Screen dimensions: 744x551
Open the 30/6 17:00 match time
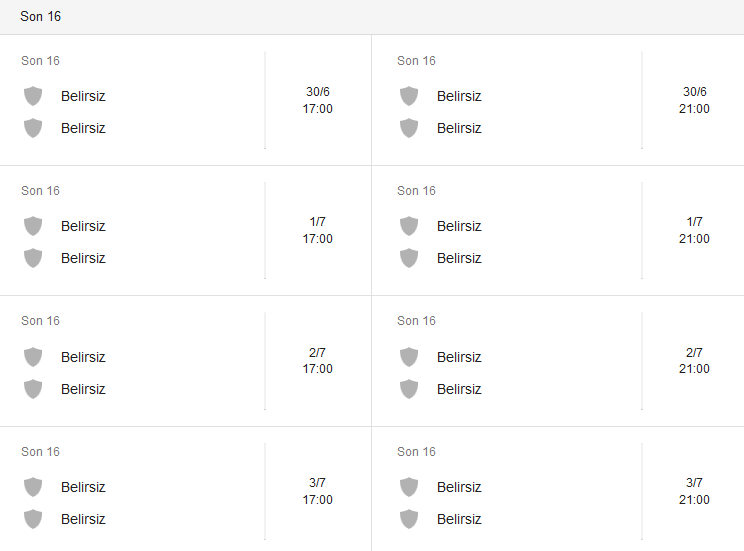point(318,100)
